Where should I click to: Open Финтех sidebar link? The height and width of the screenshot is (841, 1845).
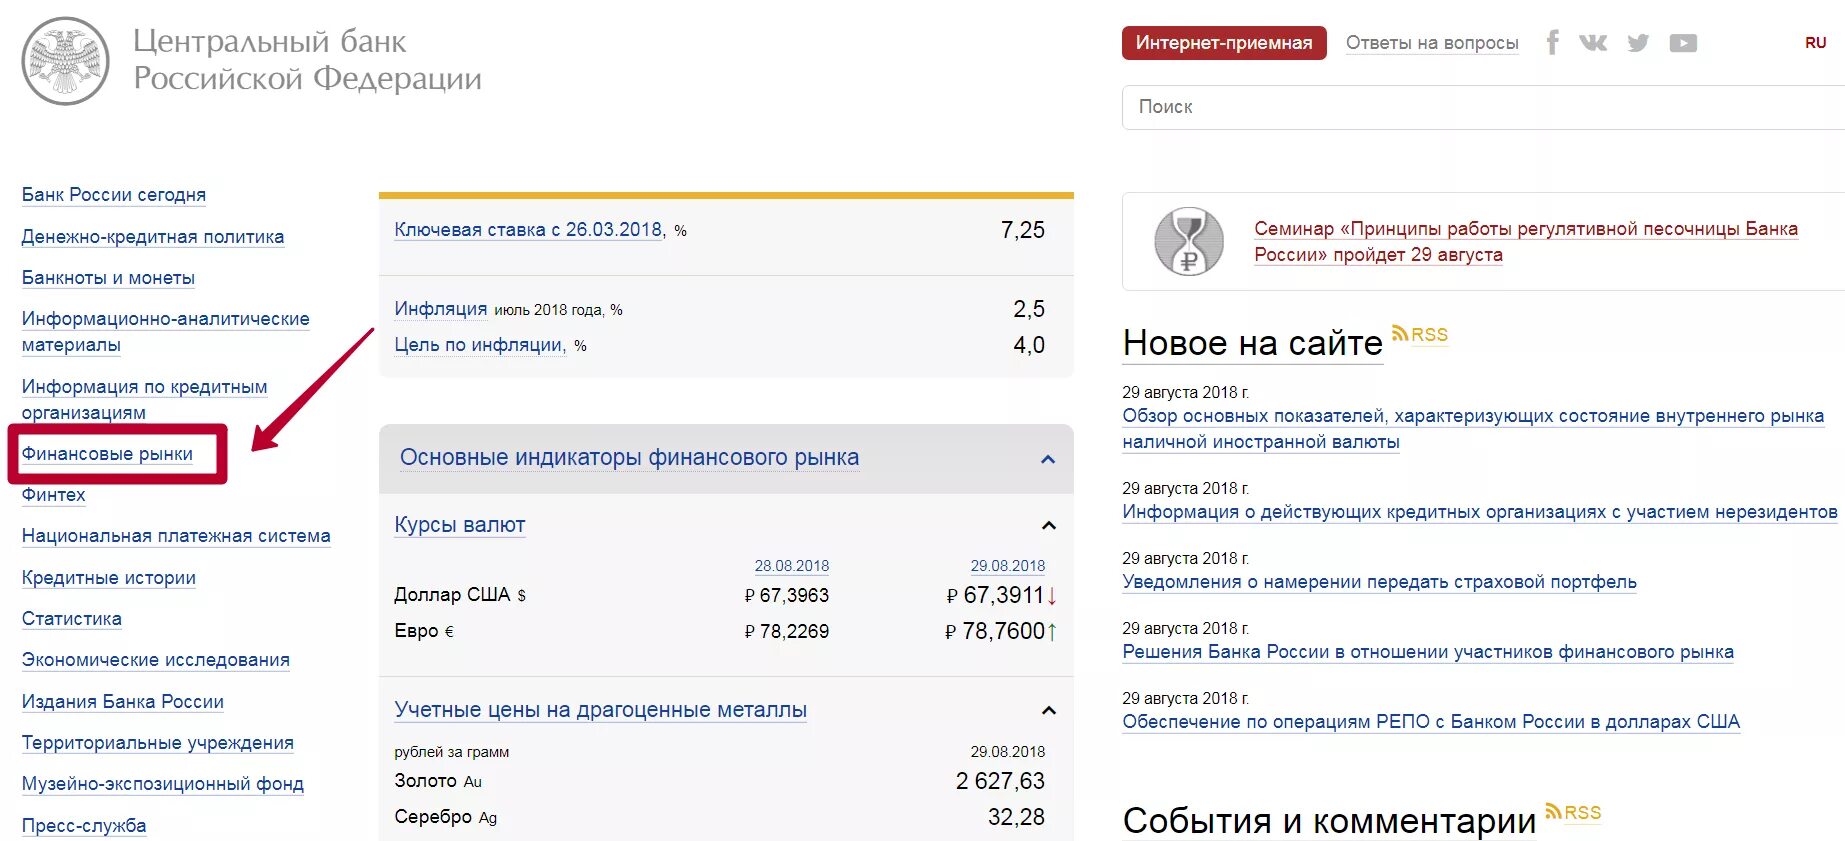pyautogui.click(x=54, y=495)
